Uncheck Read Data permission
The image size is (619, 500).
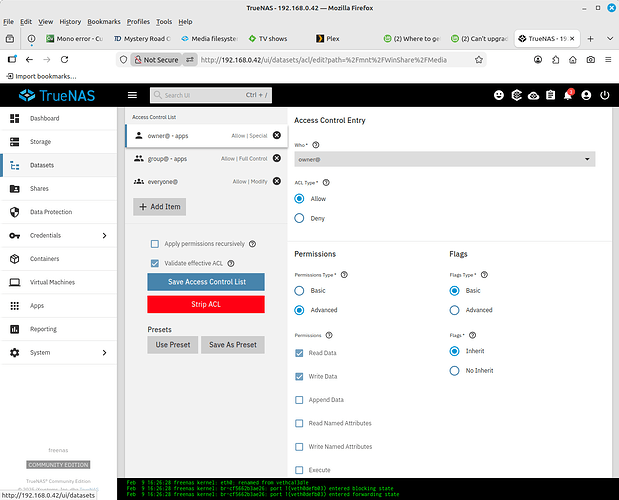point(299,353)
